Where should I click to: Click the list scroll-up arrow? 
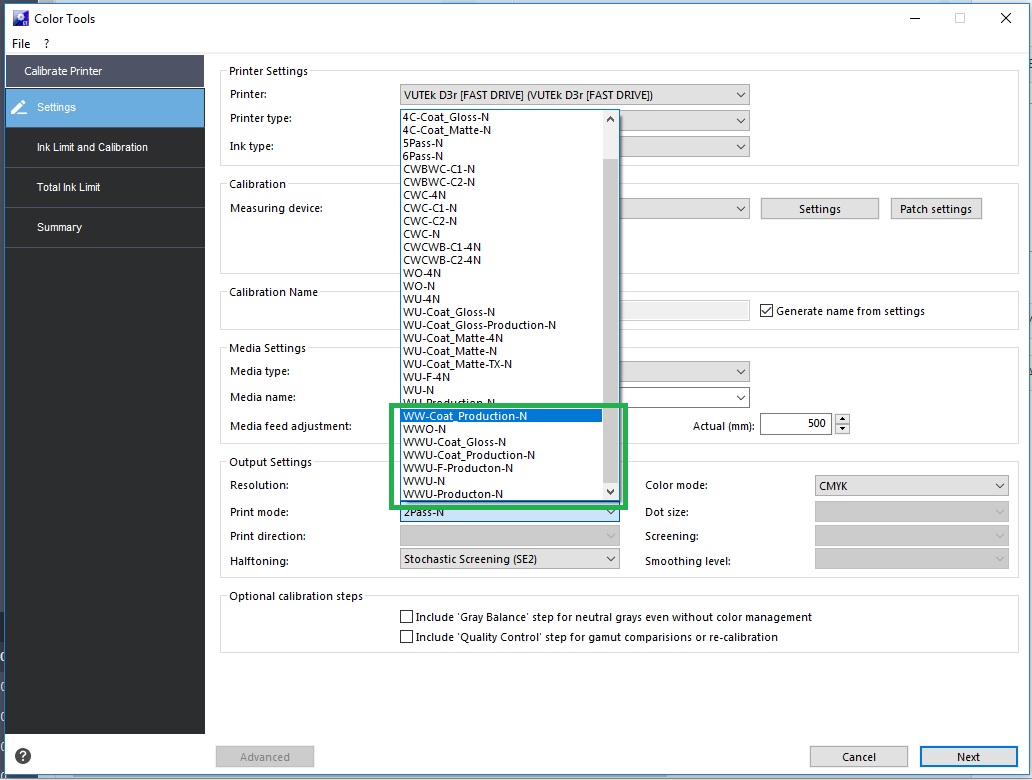click(610, 119)
